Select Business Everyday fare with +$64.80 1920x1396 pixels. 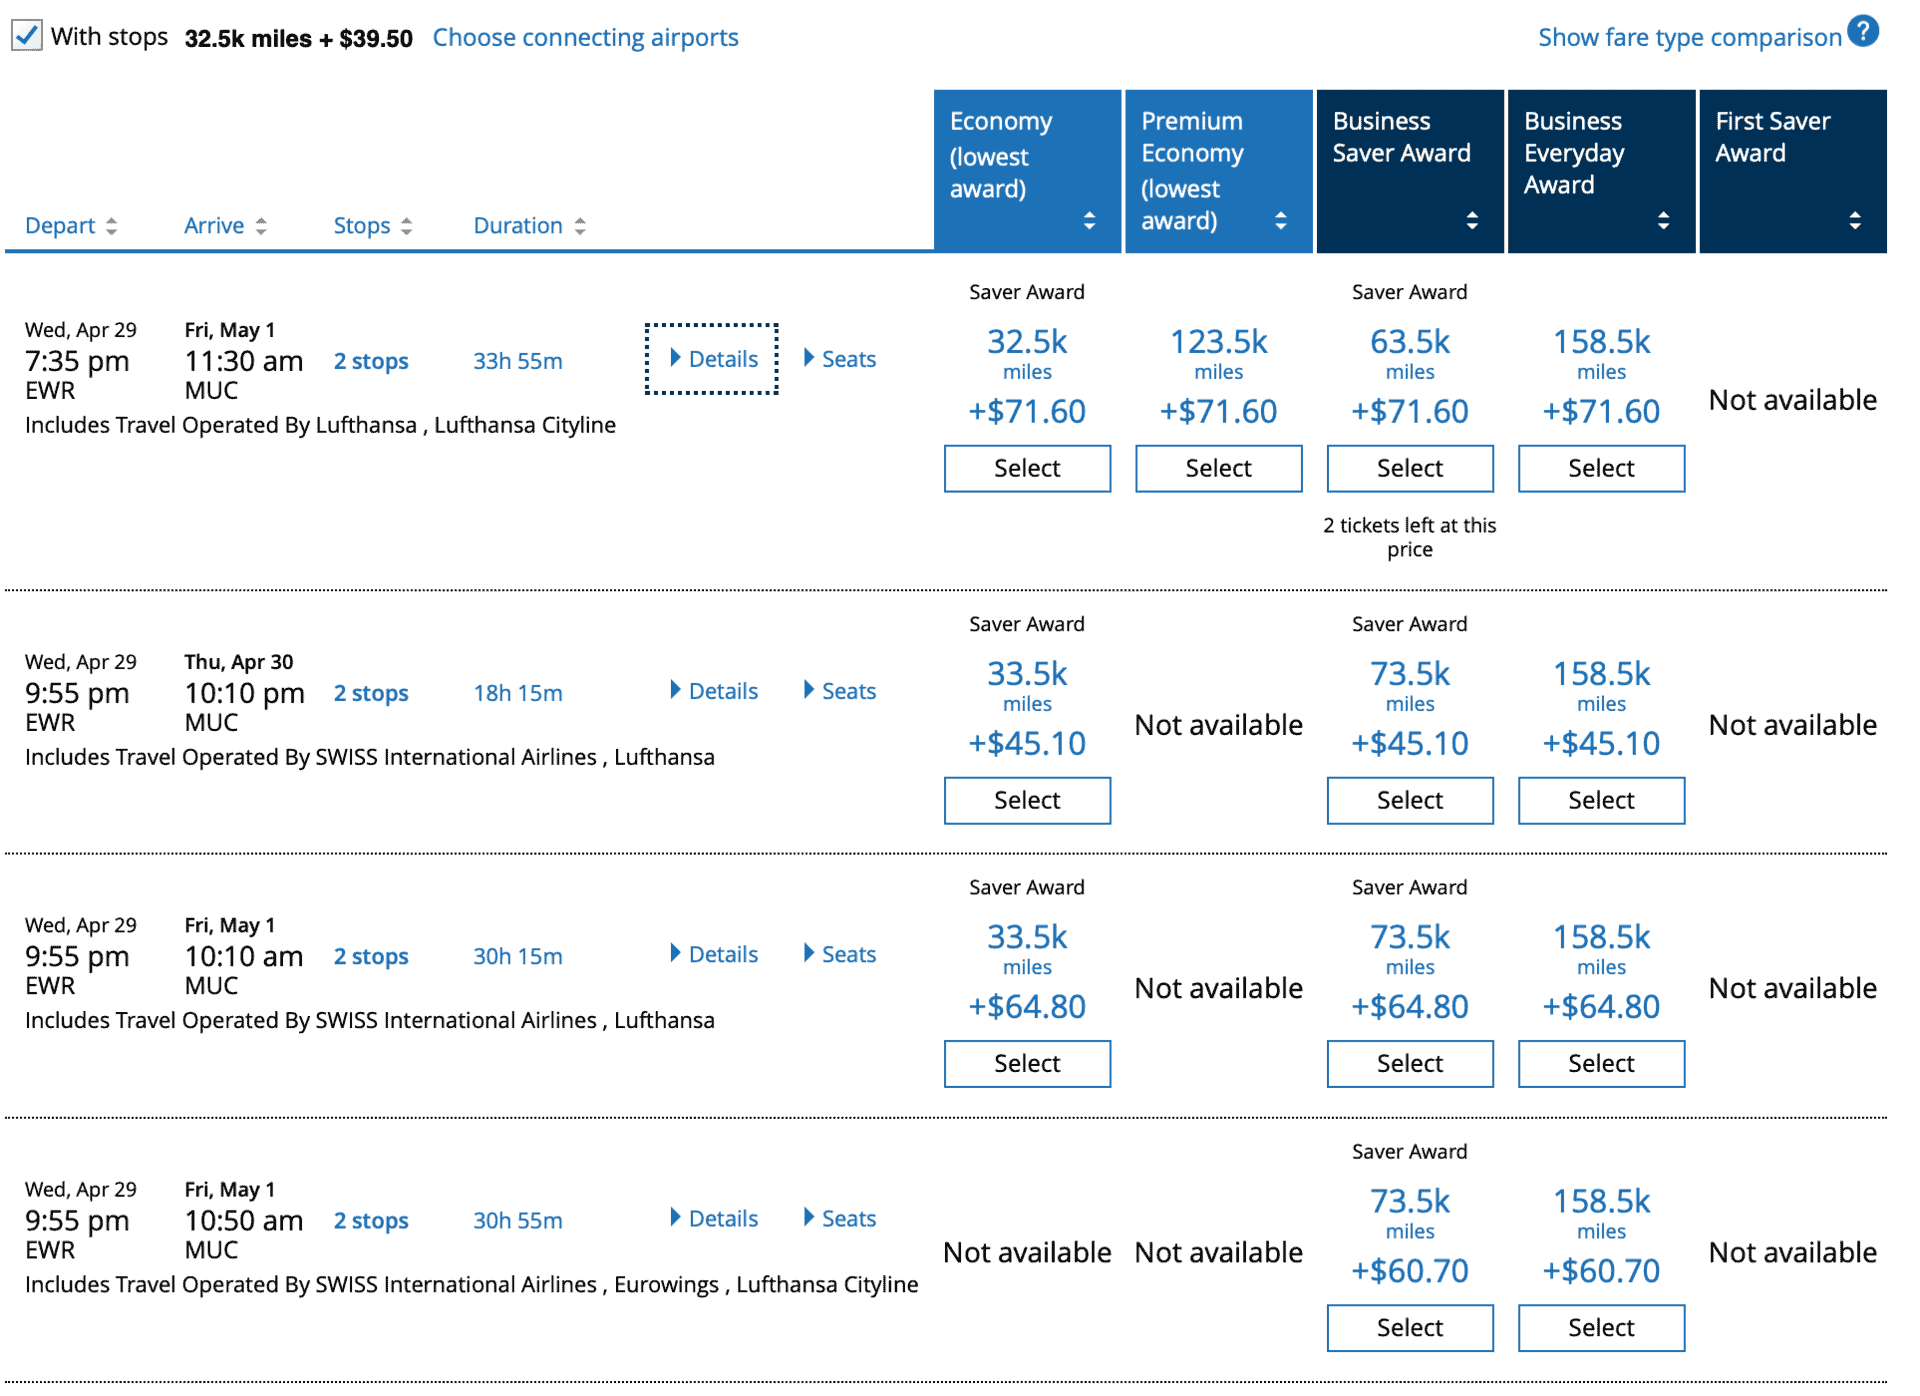(x=1601, y=1063)
